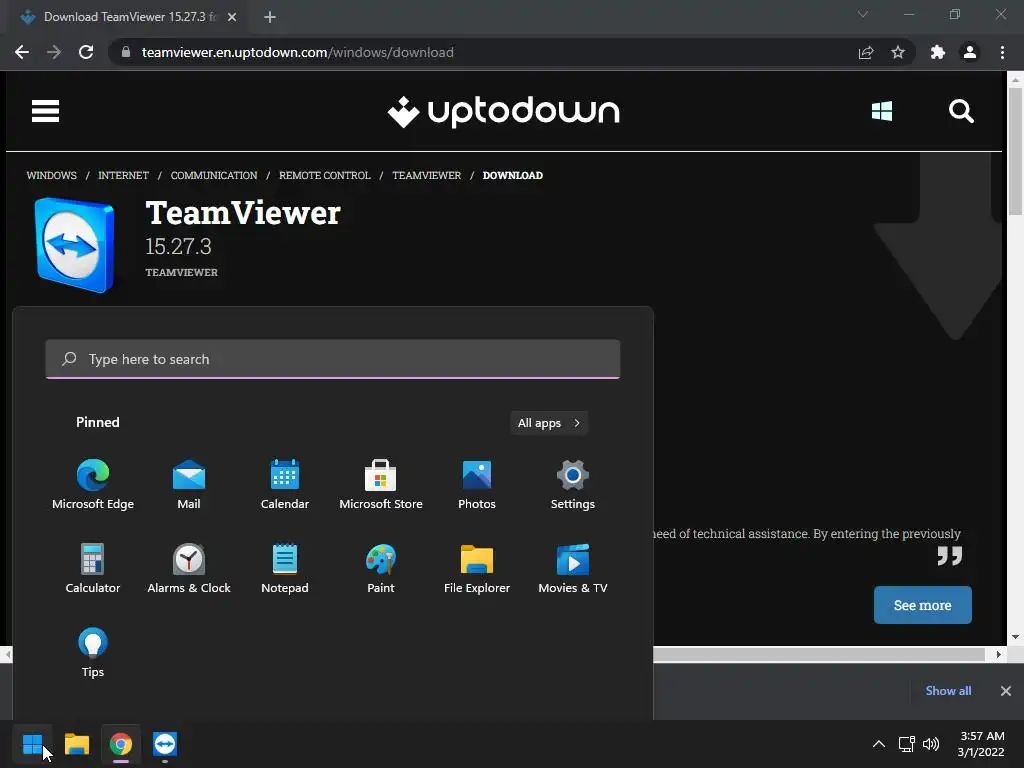Image resolution: width=1024 pixels, height=768 pixels.
Task: Bookmark this page with the star icon
Action: (x=898, y=52)
